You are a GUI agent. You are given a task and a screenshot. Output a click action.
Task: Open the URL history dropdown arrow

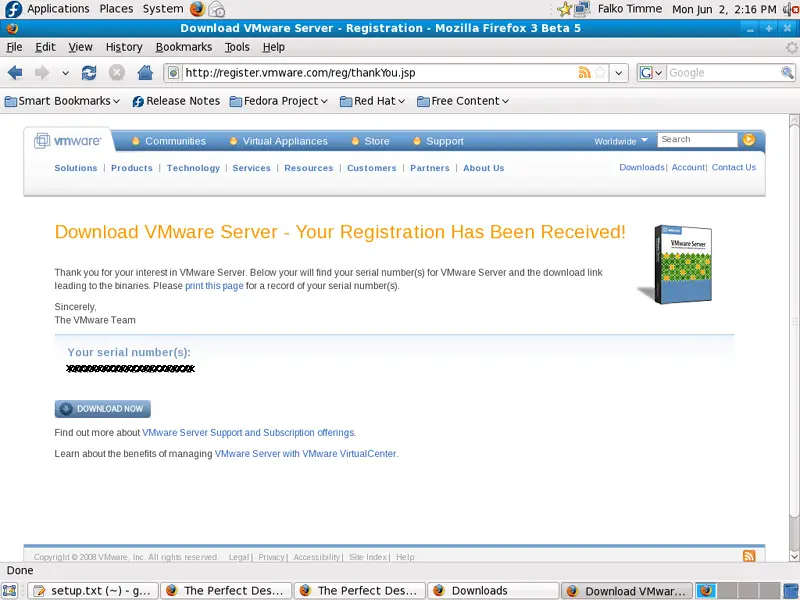click(618, 73)
